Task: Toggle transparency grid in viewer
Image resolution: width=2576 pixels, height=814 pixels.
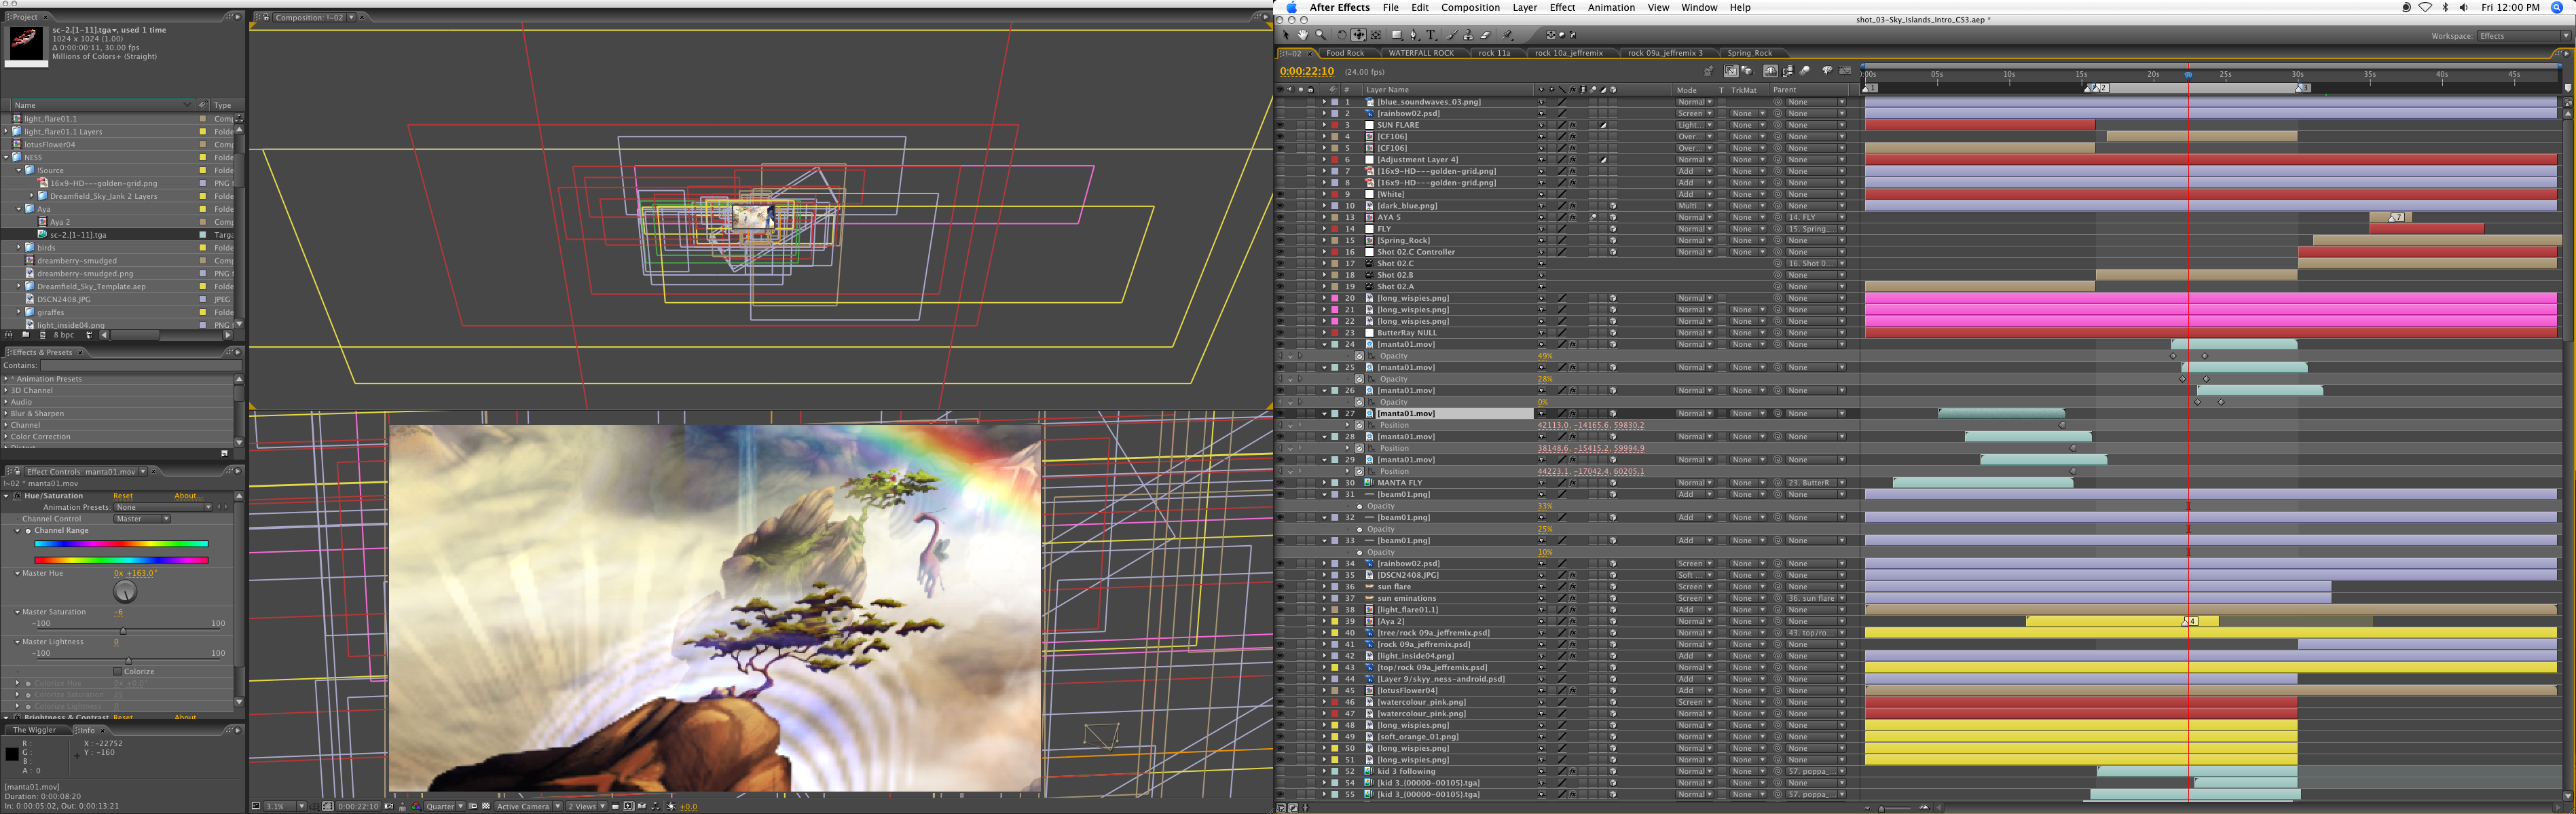Action: (x=486, y=806)
